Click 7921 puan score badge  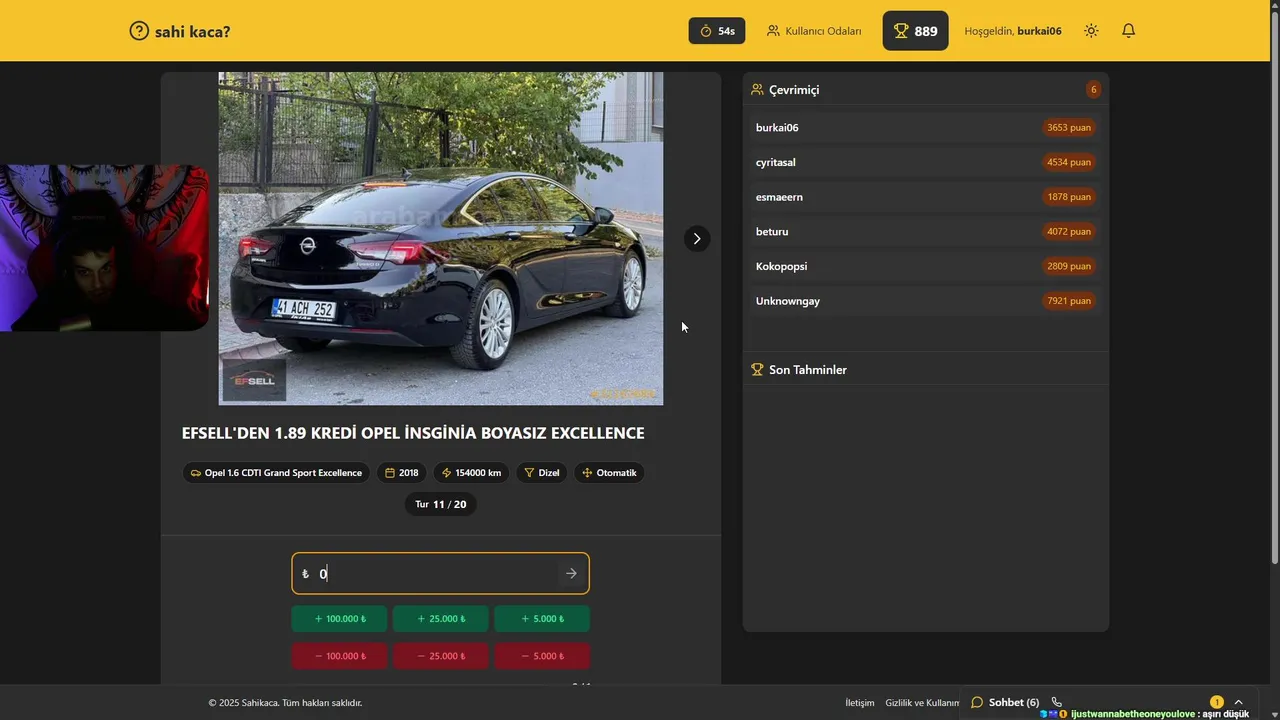pyautogui.click(x=1069, y=301)
